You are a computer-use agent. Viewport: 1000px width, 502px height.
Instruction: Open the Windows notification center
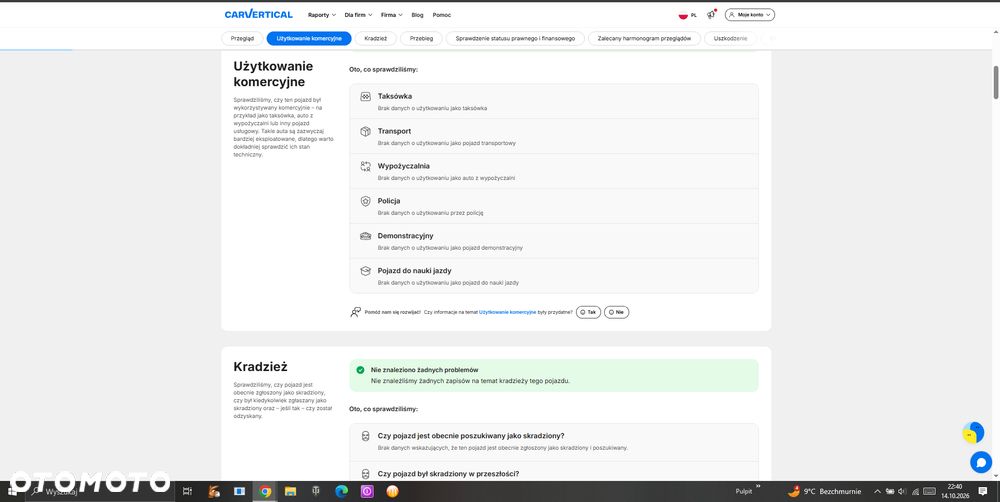[x=983, y=491]
